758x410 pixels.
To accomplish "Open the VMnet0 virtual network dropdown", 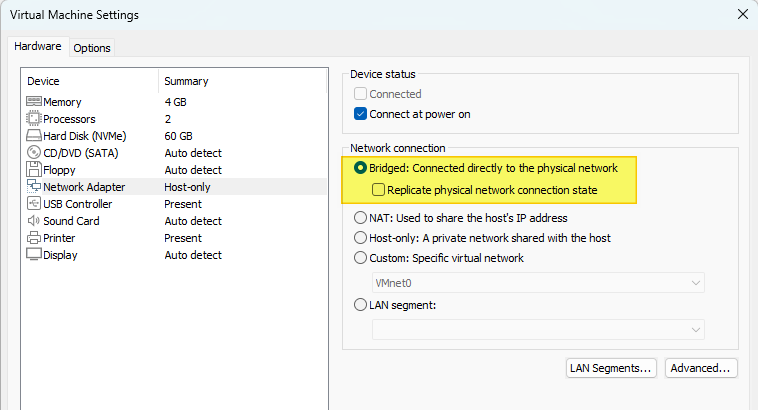I will (538, 283).
